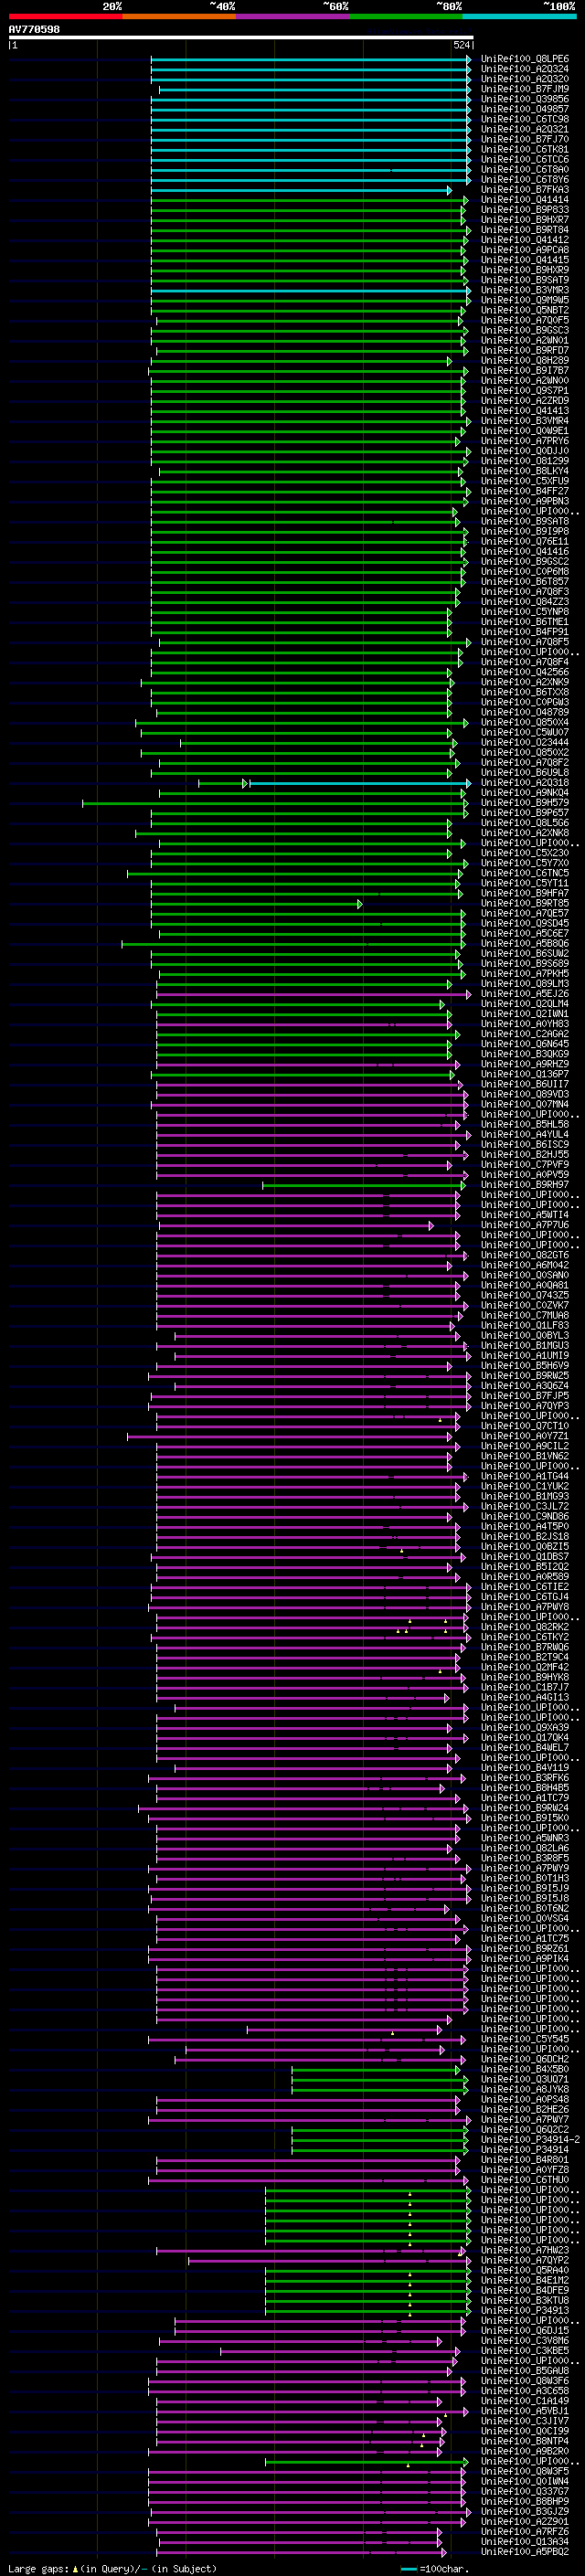
Task: Click the green ~80% identity legend segment
Action: [405, 16]
